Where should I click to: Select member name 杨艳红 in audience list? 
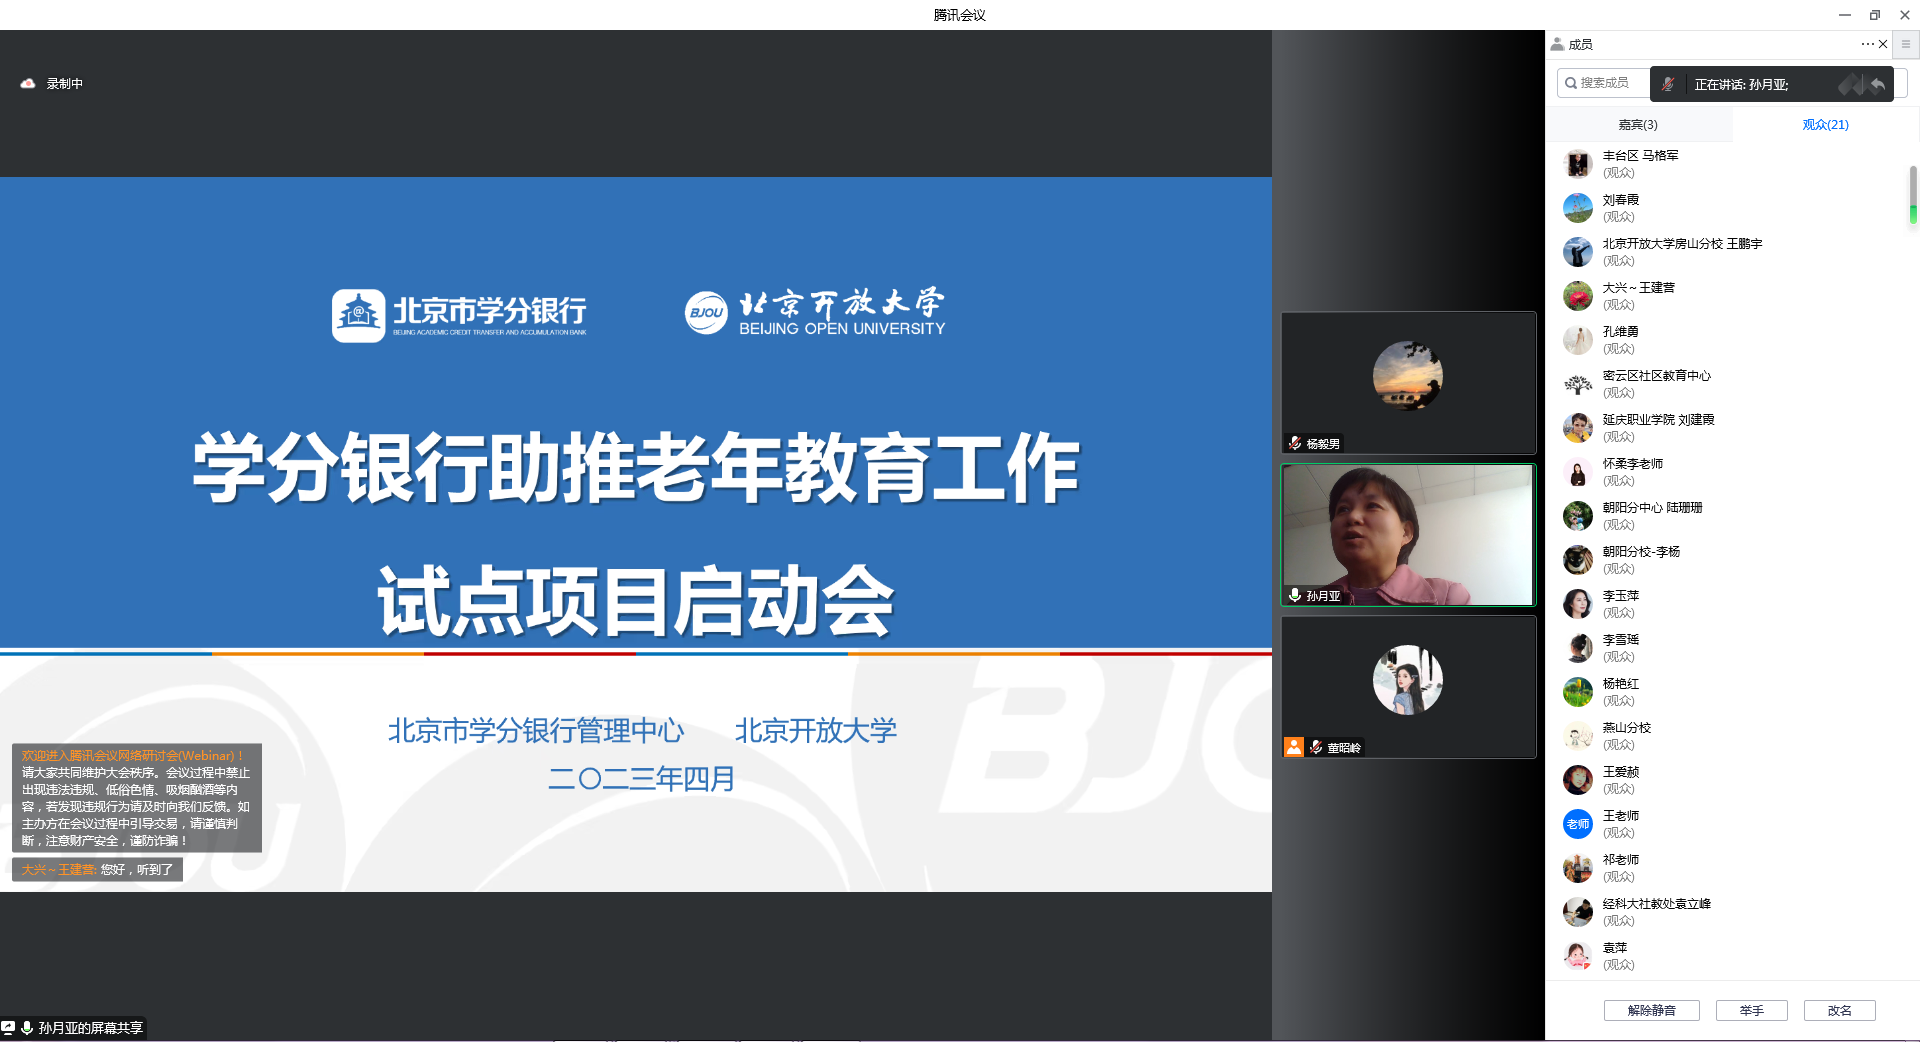(x=1621, y=684)
